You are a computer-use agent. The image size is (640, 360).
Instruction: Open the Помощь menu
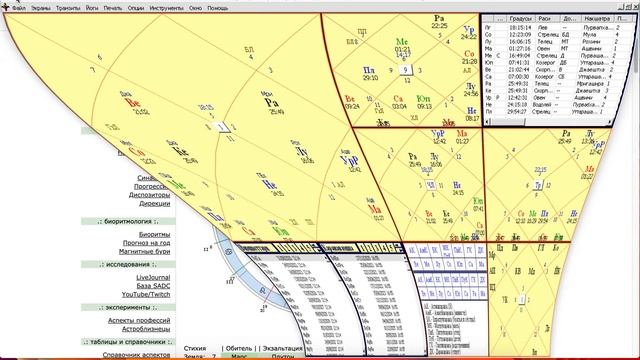pos(218,8)
